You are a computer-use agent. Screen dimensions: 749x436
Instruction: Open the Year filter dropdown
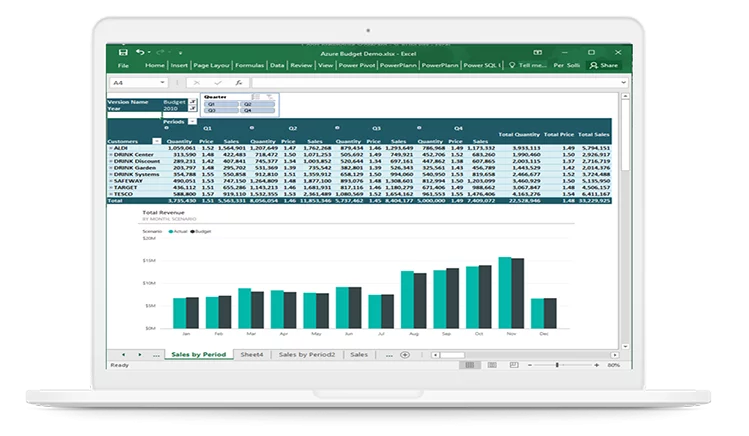coord(192,108)
